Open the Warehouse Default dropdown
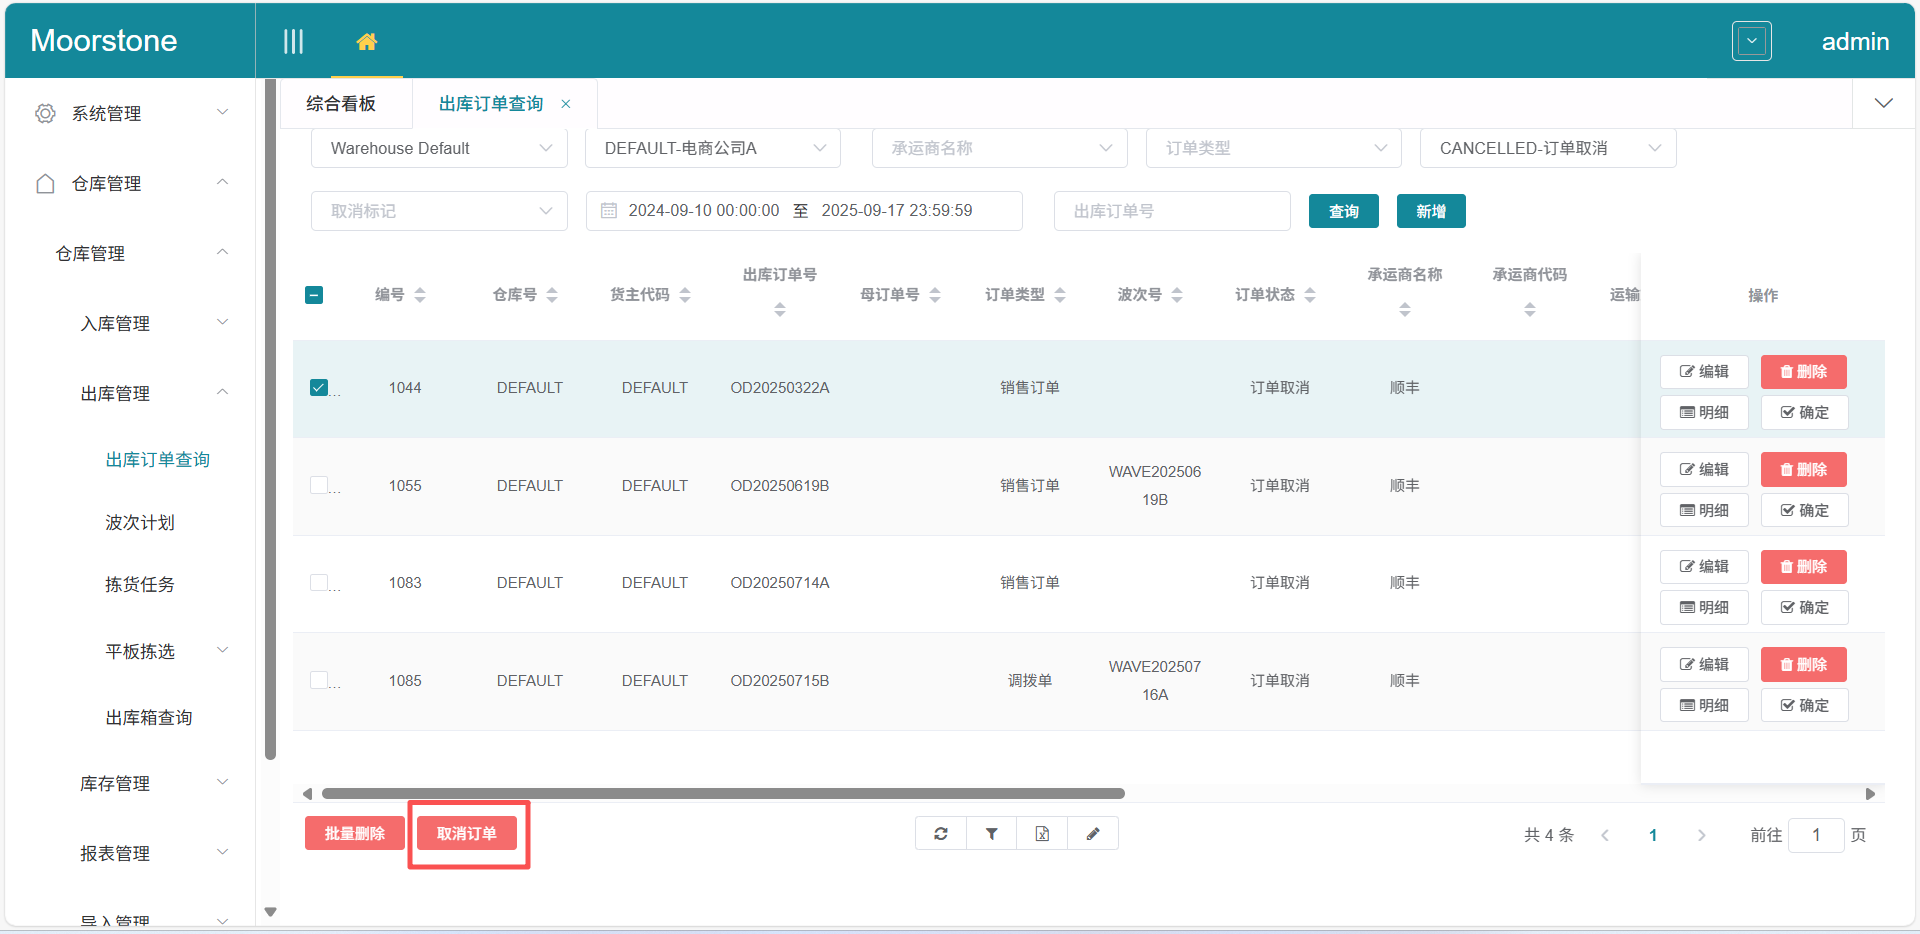Viewport: 1920px width, 934px height. pos(439,148)
